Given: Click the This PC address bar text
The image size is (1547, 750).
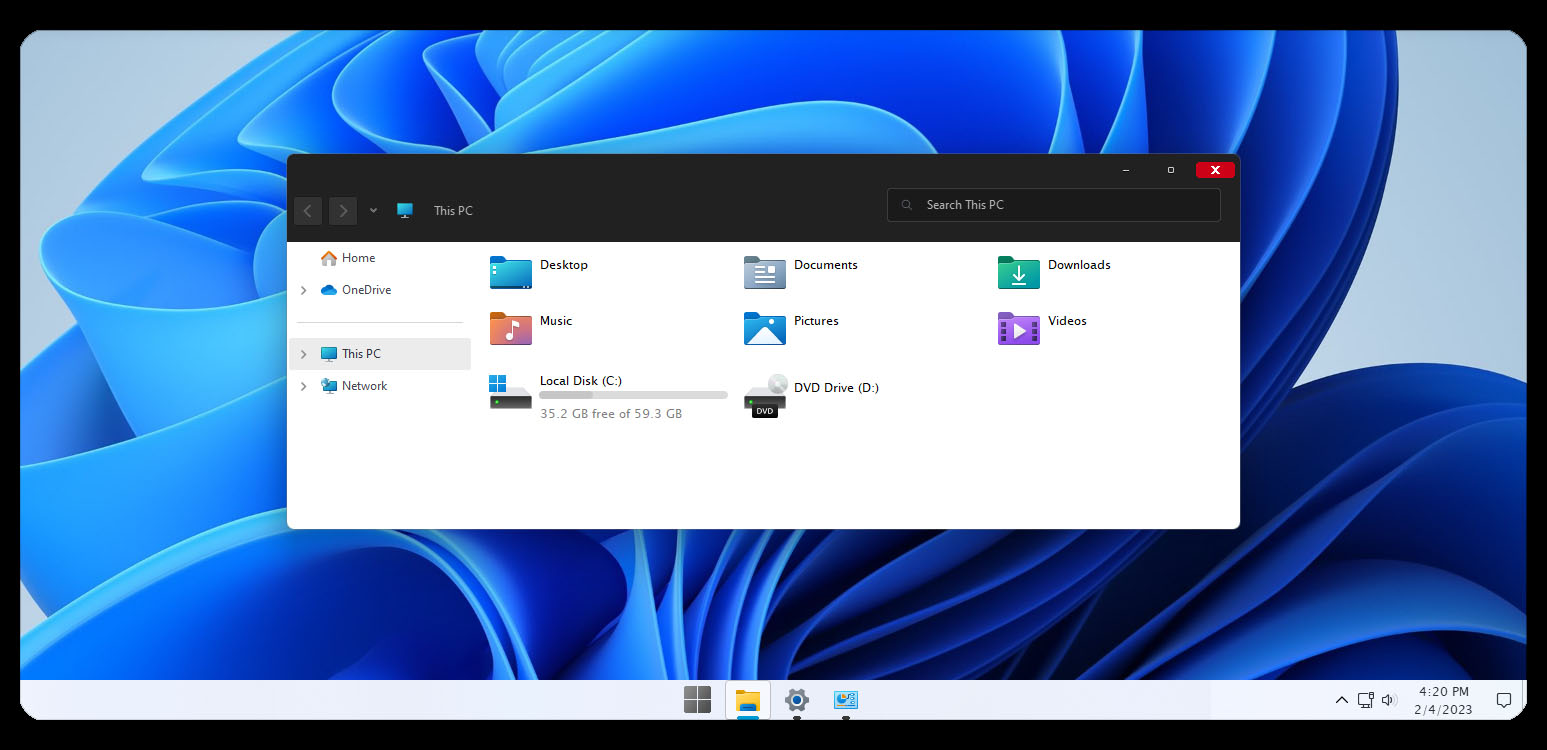Looking at the screenshot, I should (453, 211).
